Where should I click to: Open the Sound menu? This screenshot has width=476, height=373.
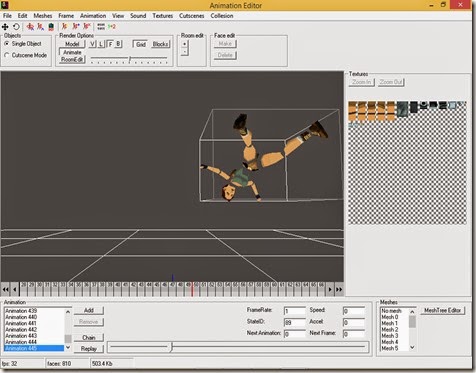coord(138,16)
